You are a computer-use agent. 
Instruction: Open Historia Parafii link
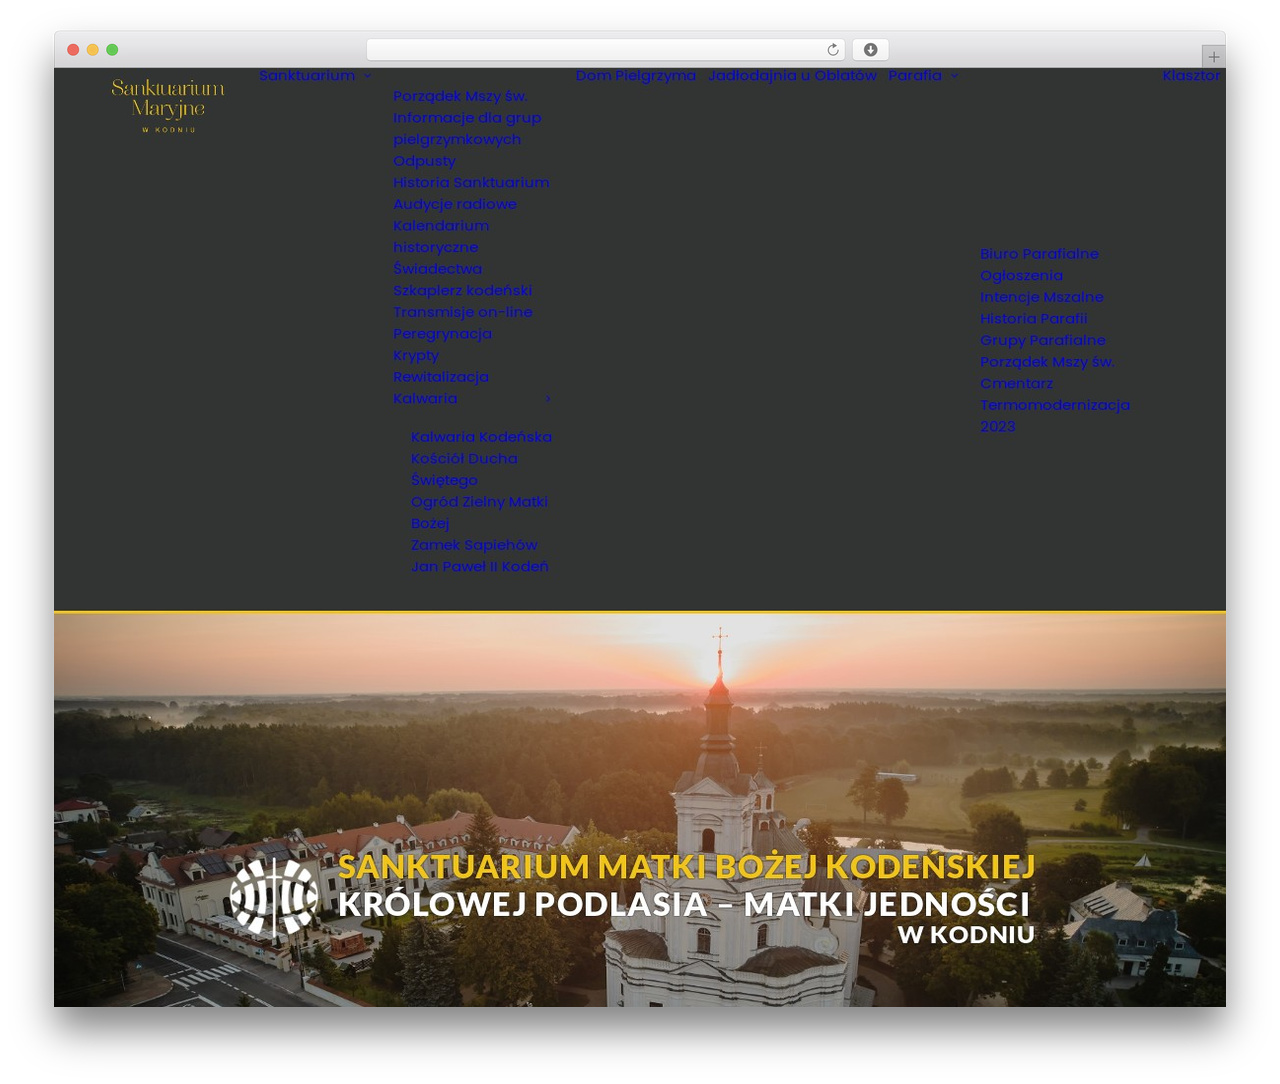[x=1034, y=319]
